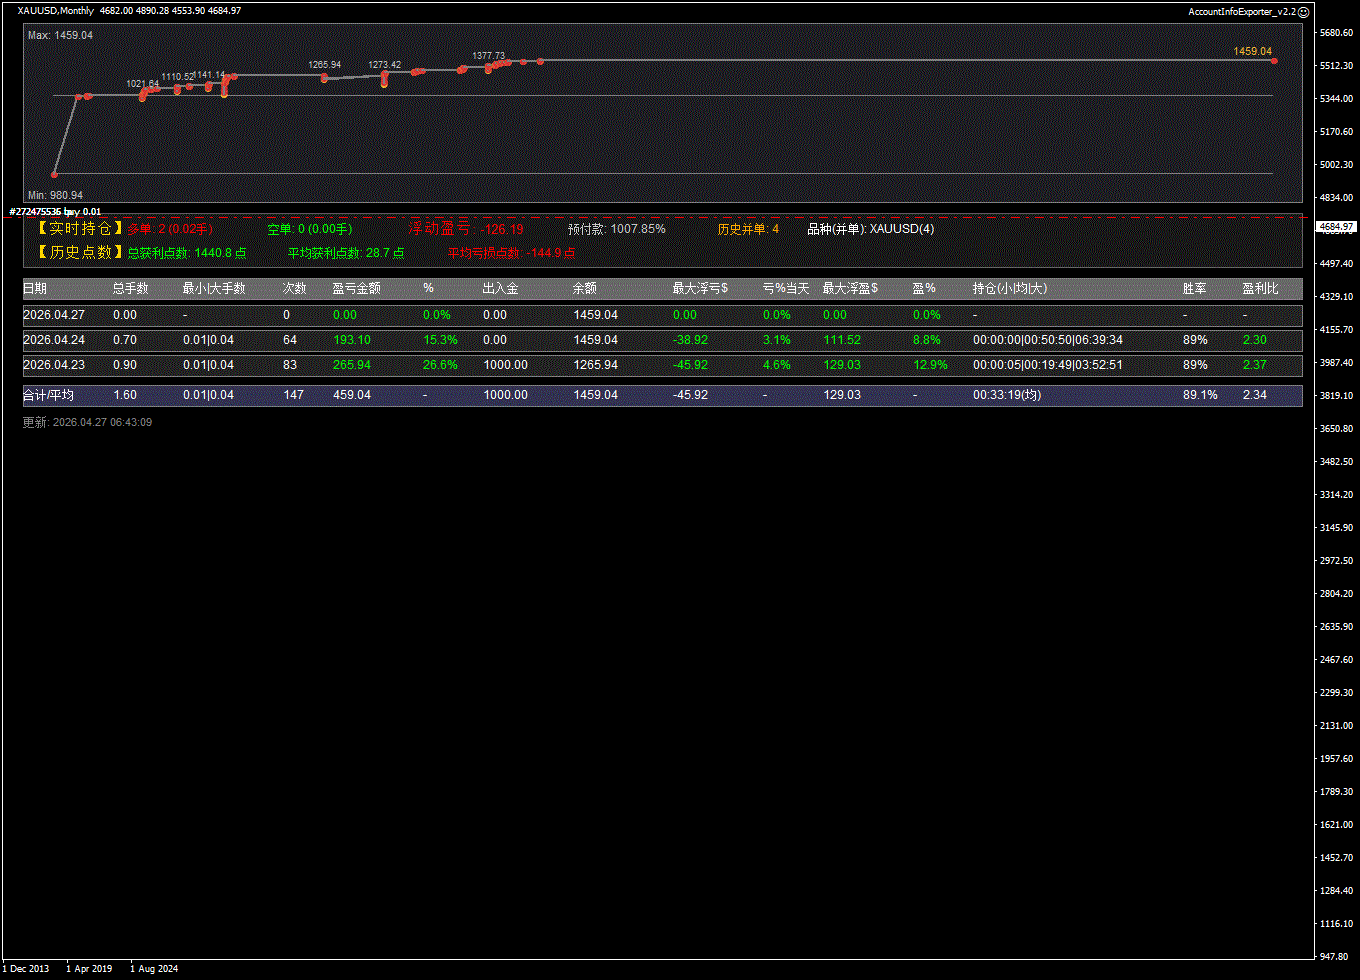The image size is (1360, 980).
Task: Select the curve marker labeled 1265.94
Action: click(324, 77)
